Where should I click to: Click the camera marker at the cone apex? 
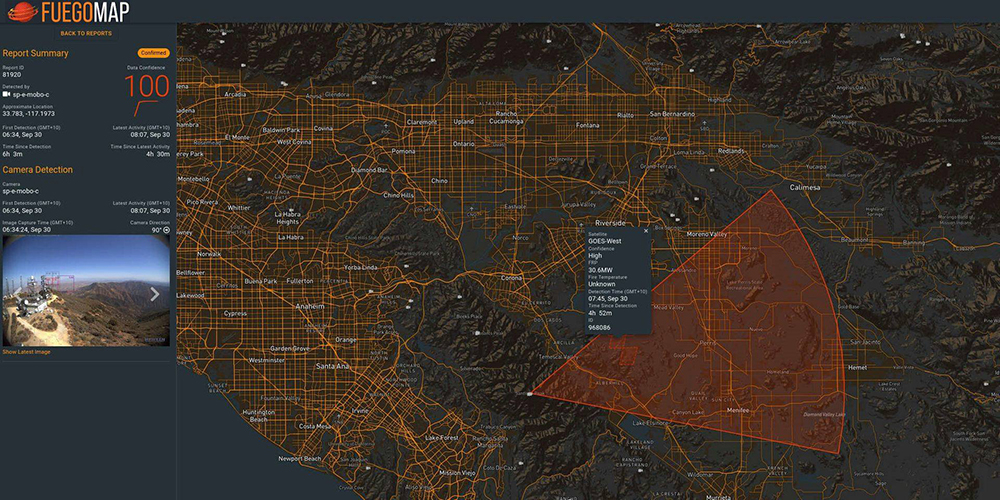pyautogui.click(x=531, y=393)
